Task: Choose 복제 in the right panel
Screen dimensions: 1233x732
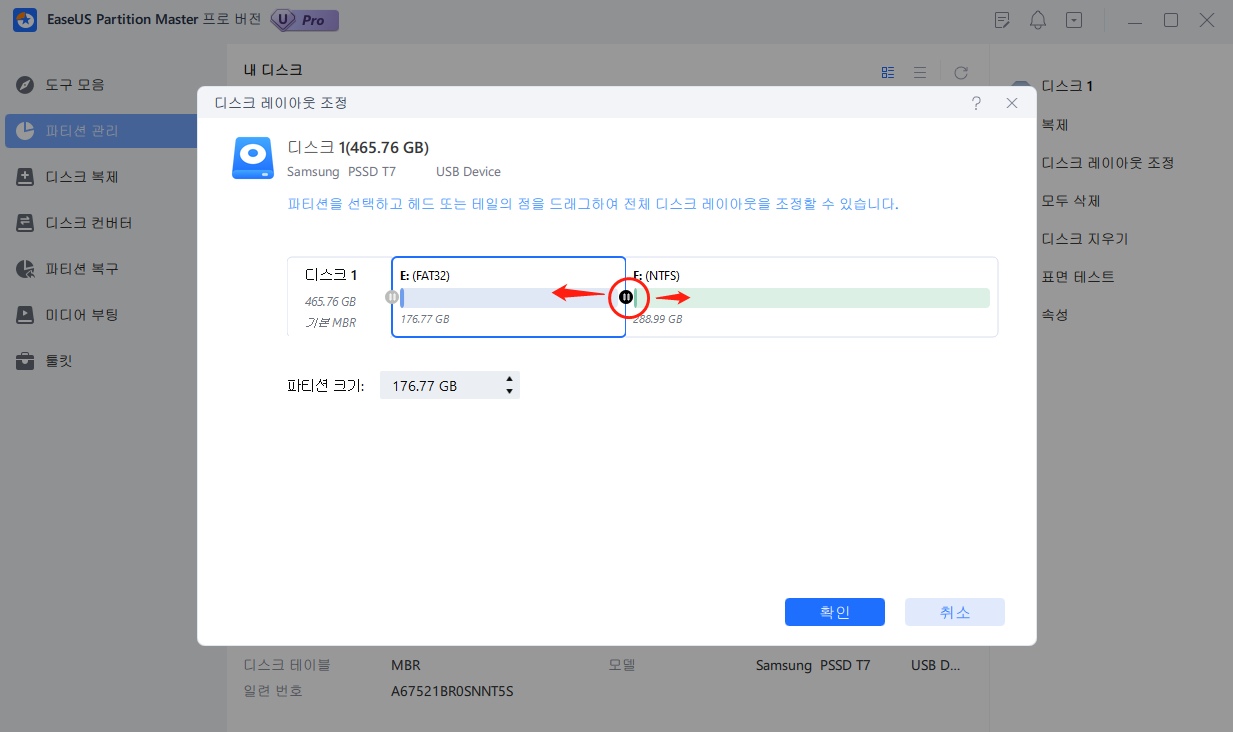Action: (1055, 125)
